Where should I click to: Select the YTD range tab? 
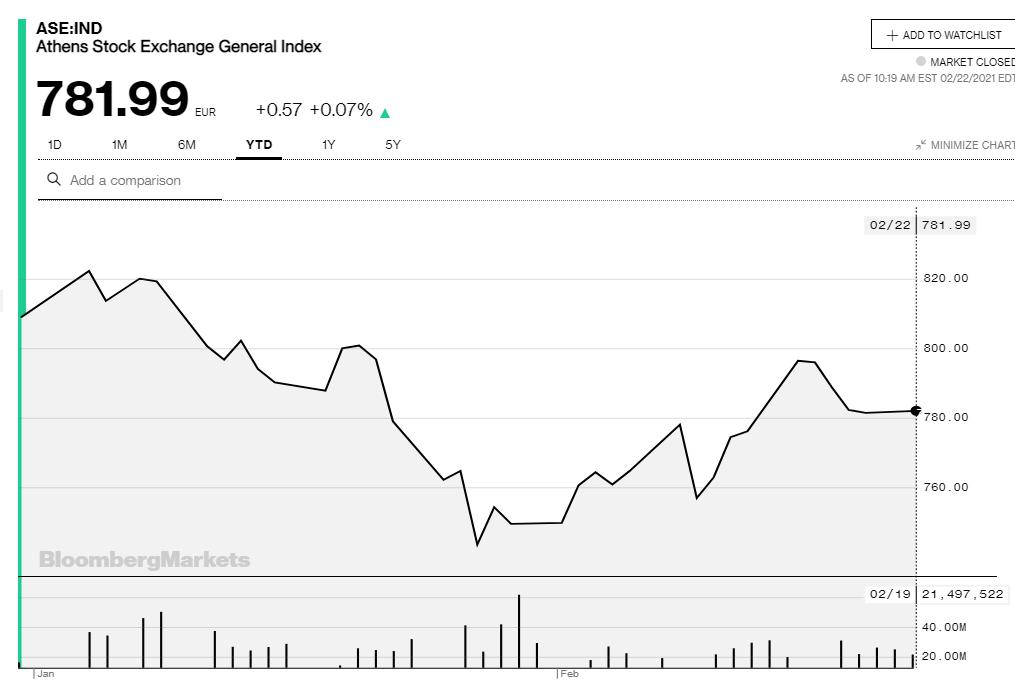click(259, 145)
